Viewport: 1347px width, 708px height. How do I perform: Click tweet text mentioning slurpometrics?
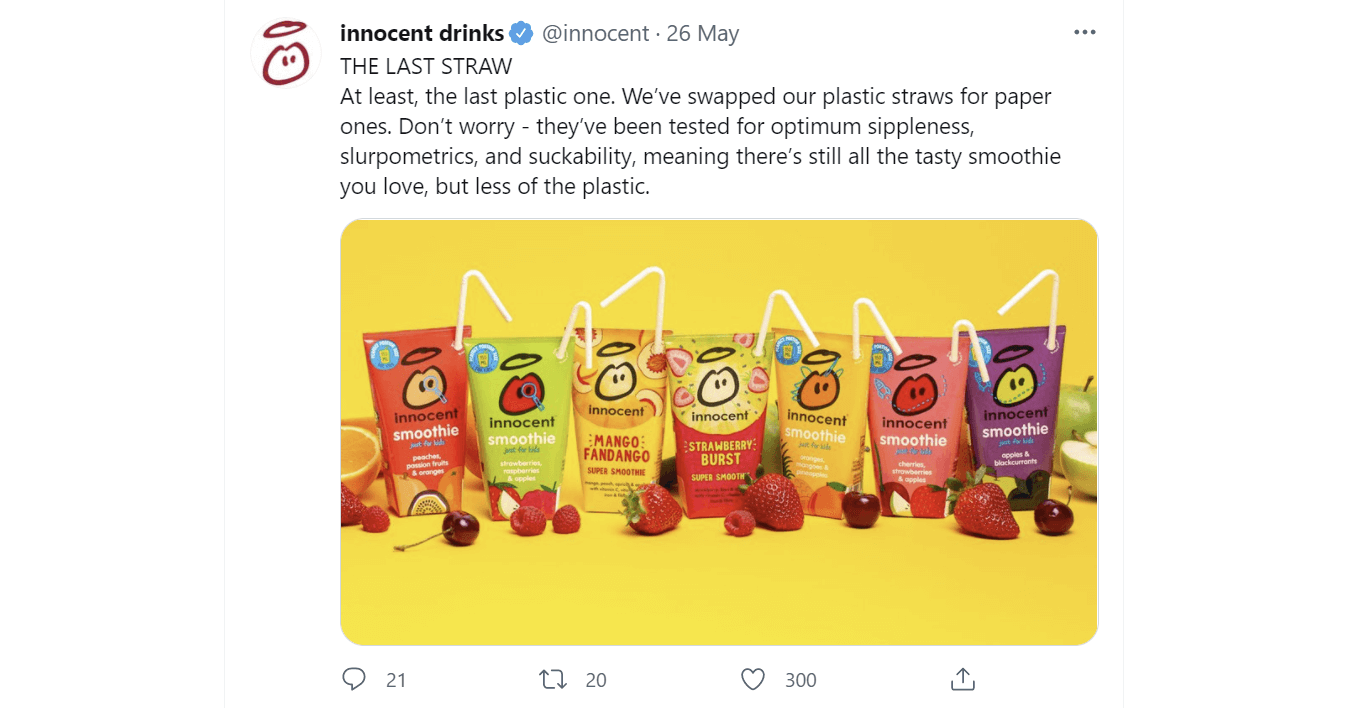tap(408, 157)
